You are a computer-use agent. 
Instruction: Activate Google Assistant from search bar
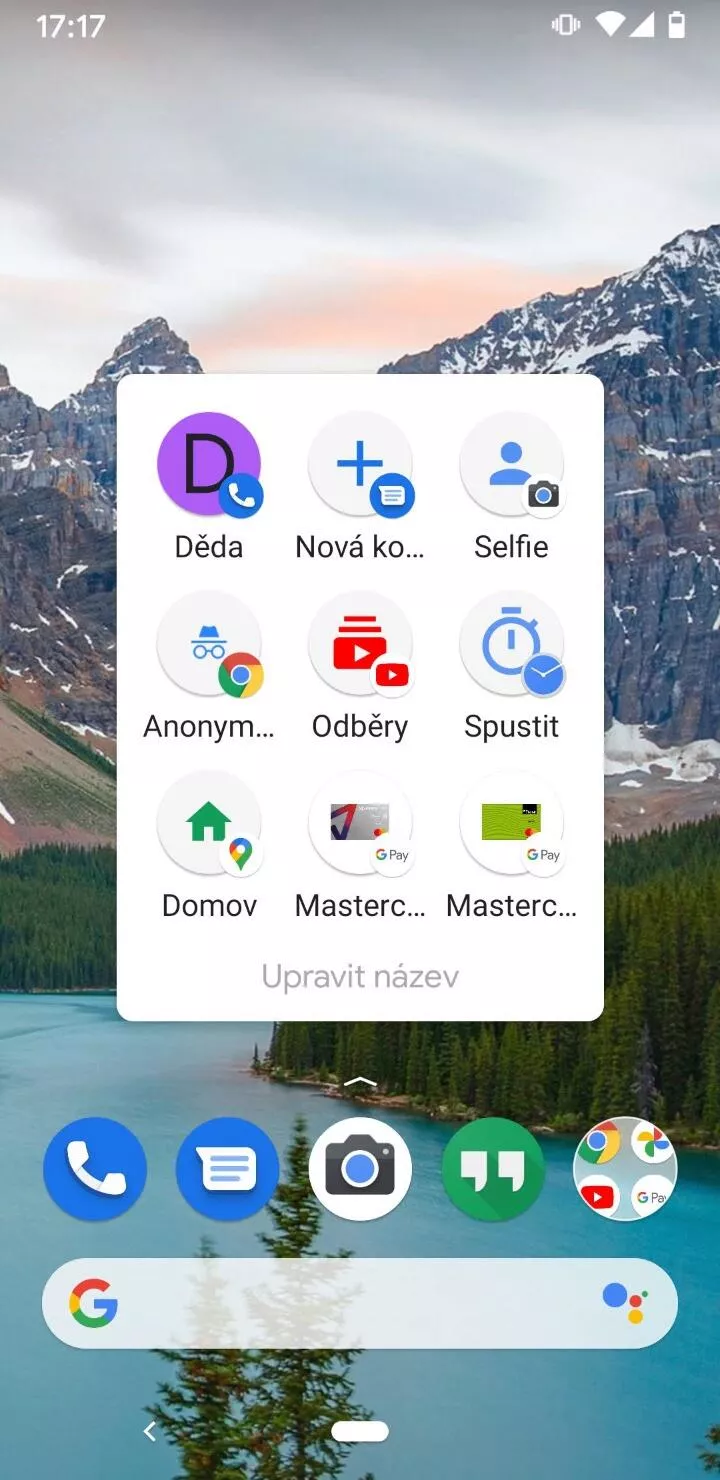point(625,1303)
